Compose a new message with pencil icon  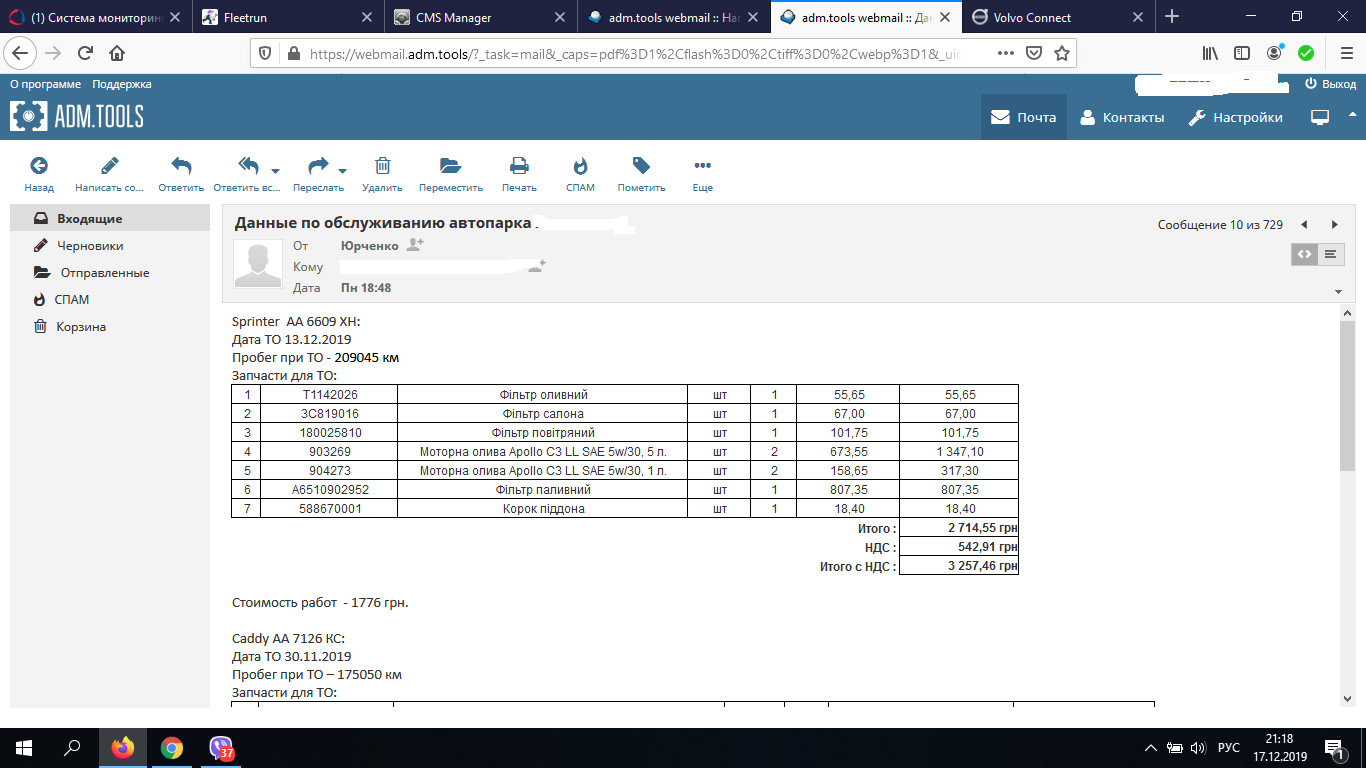click(x=109, y=166)
